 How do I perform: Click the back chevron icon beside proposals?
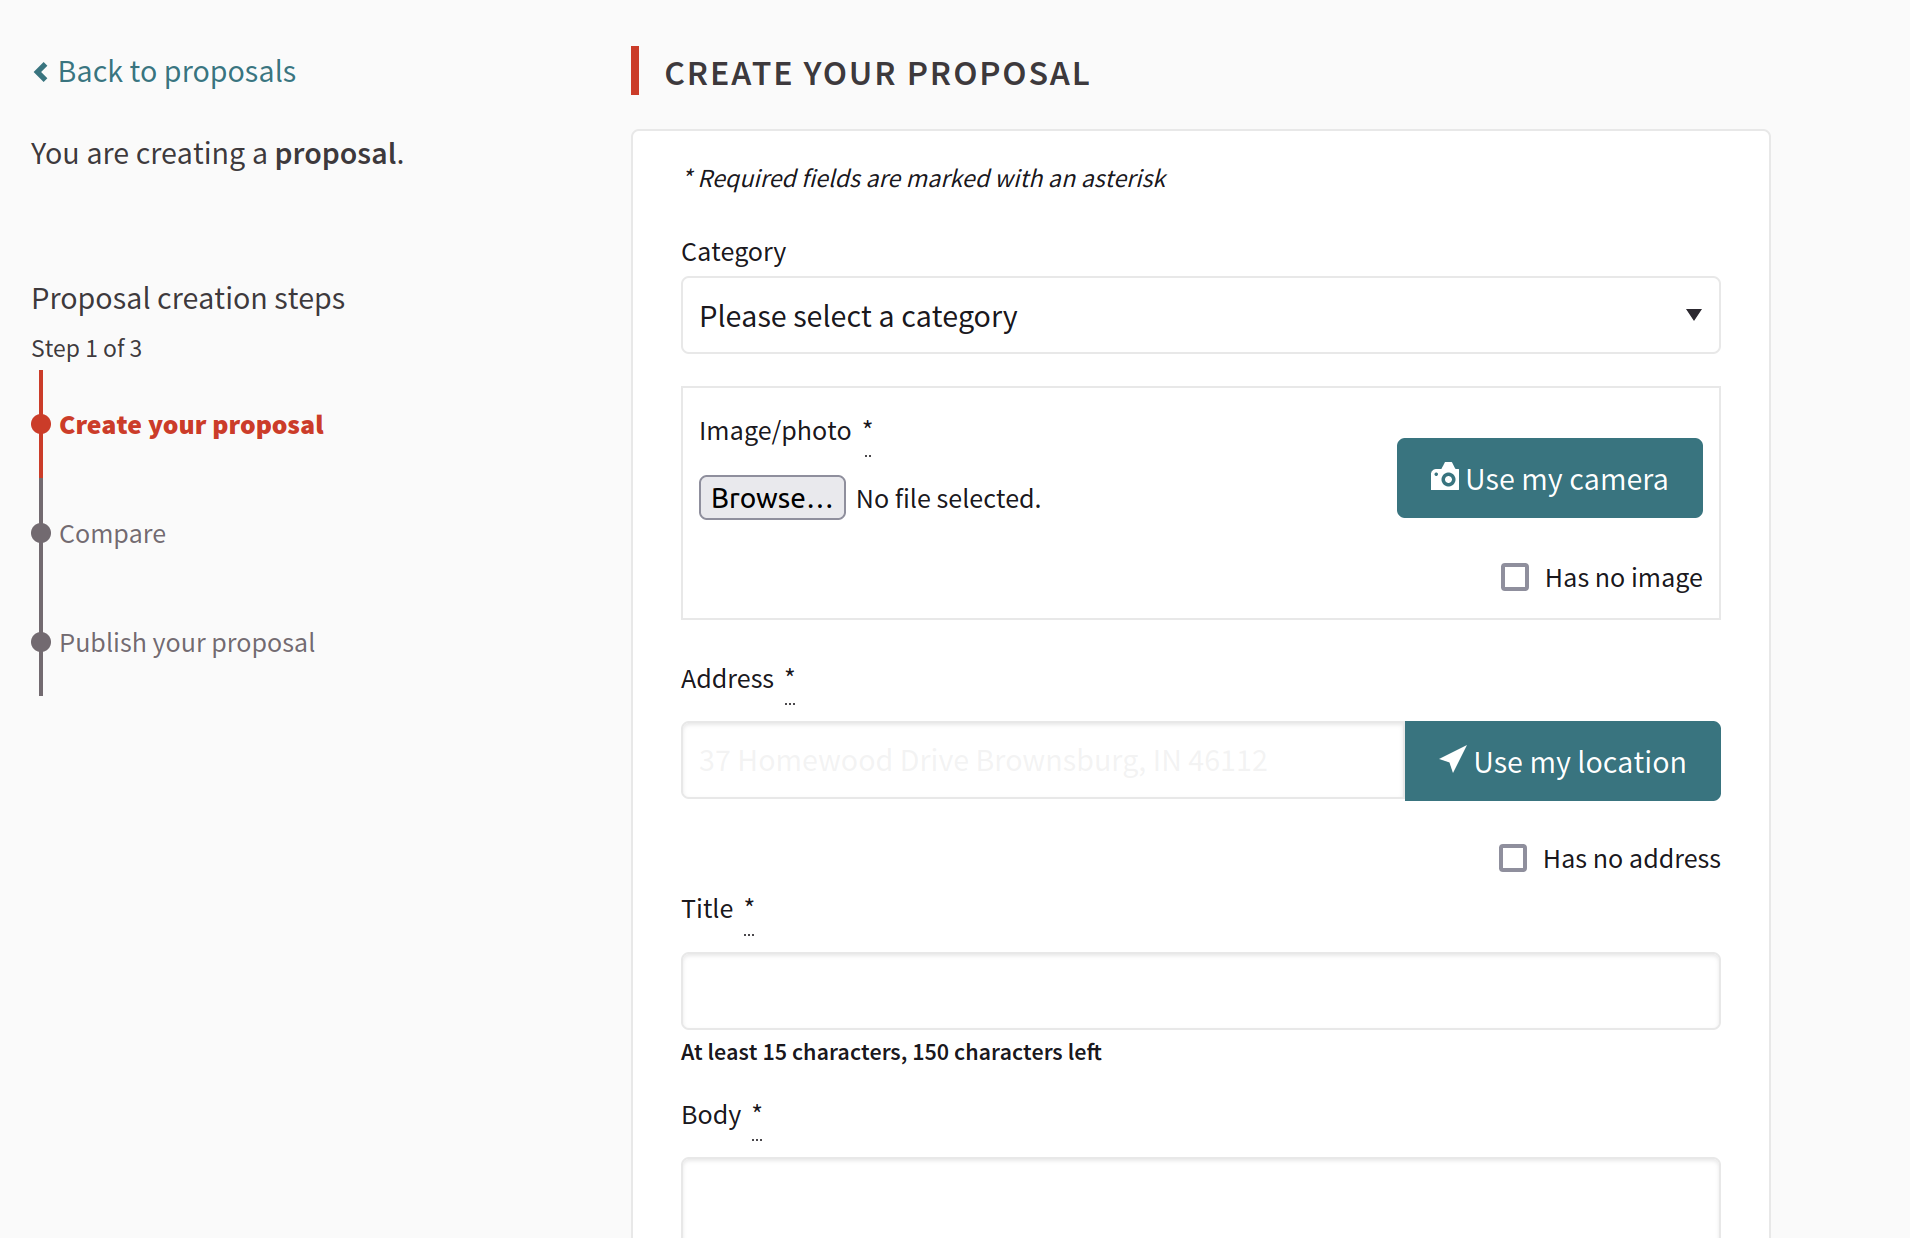tap(41, 72)
